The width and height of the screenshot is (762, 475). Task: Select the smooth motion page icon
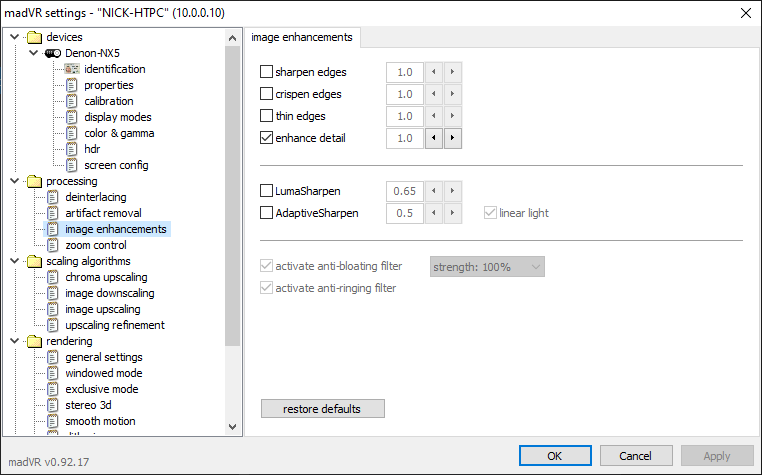(x=53, y=421)
